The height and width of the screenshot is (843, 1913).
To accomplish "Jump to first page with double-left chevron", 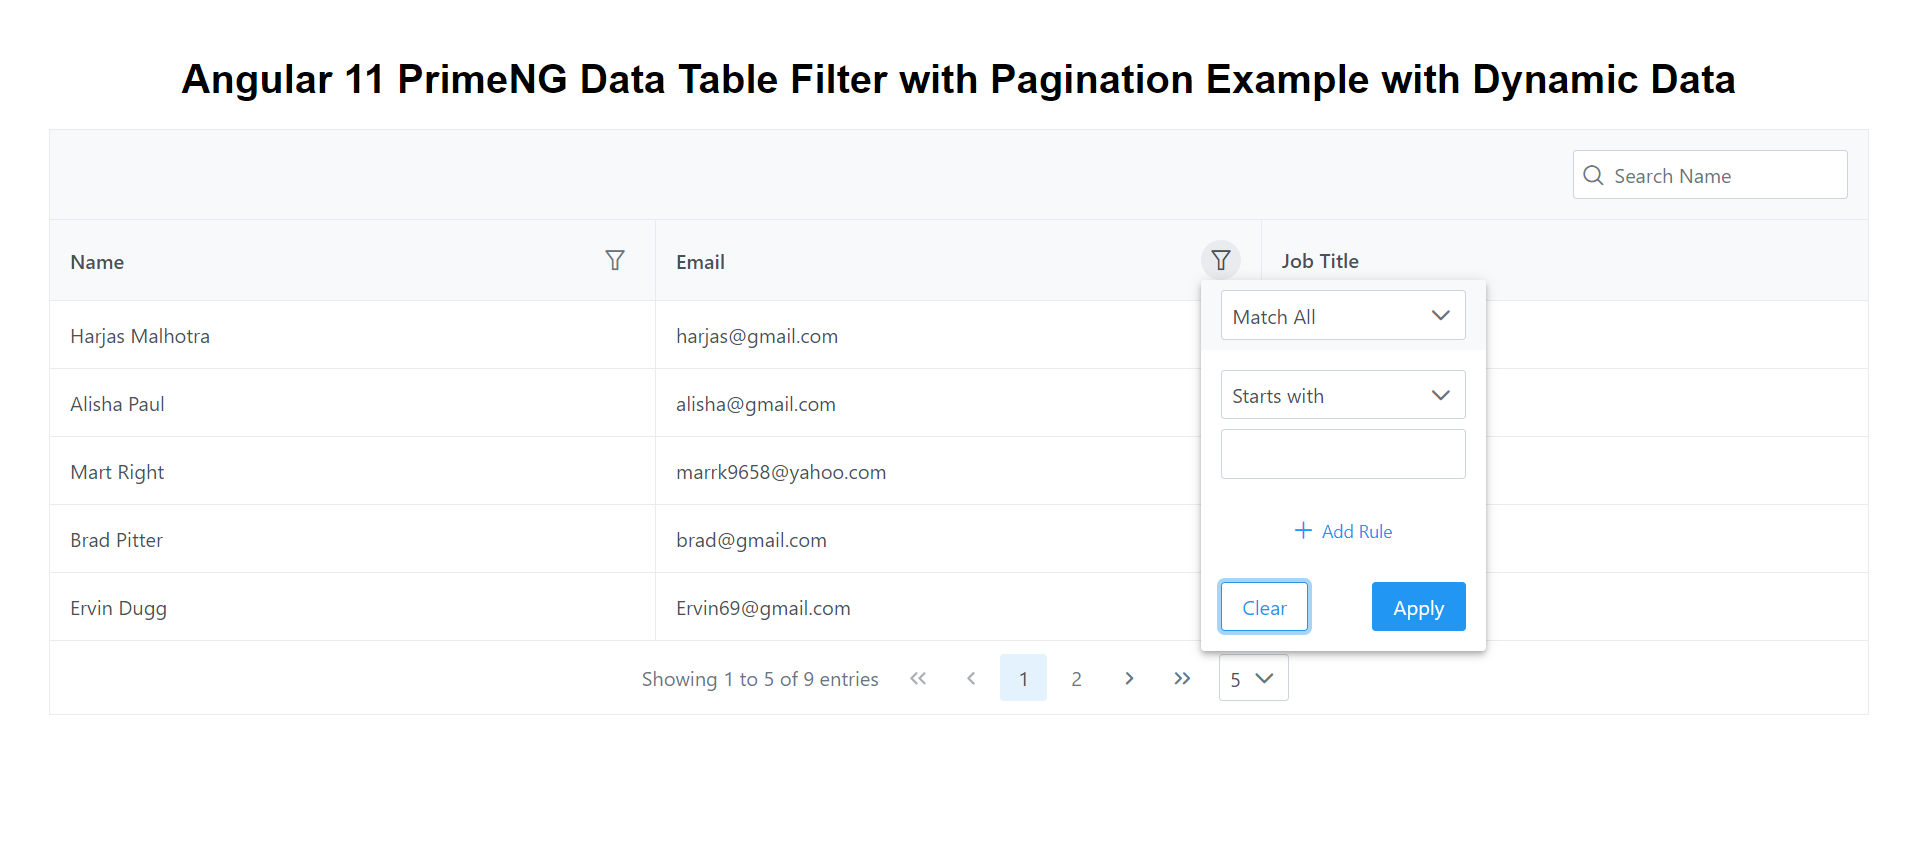I will (918, 678).
